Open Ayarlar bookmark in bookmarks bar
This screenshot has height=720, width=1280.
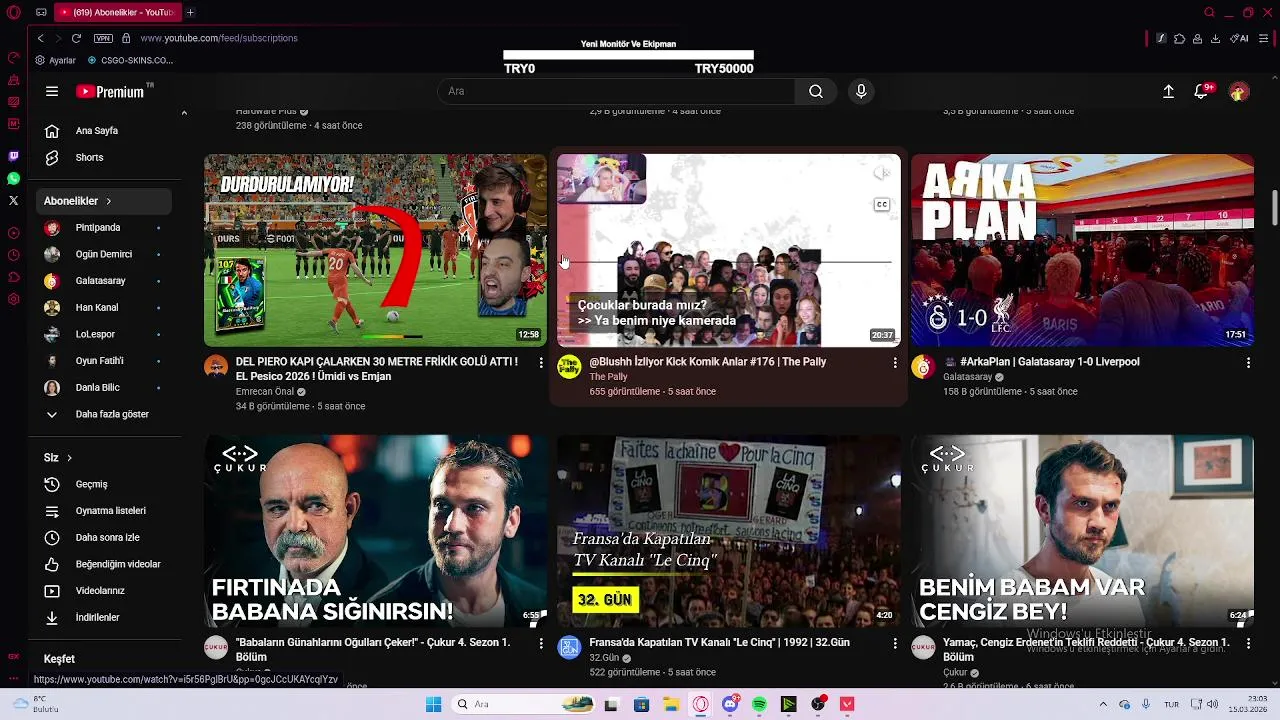(x=55, y=60)
